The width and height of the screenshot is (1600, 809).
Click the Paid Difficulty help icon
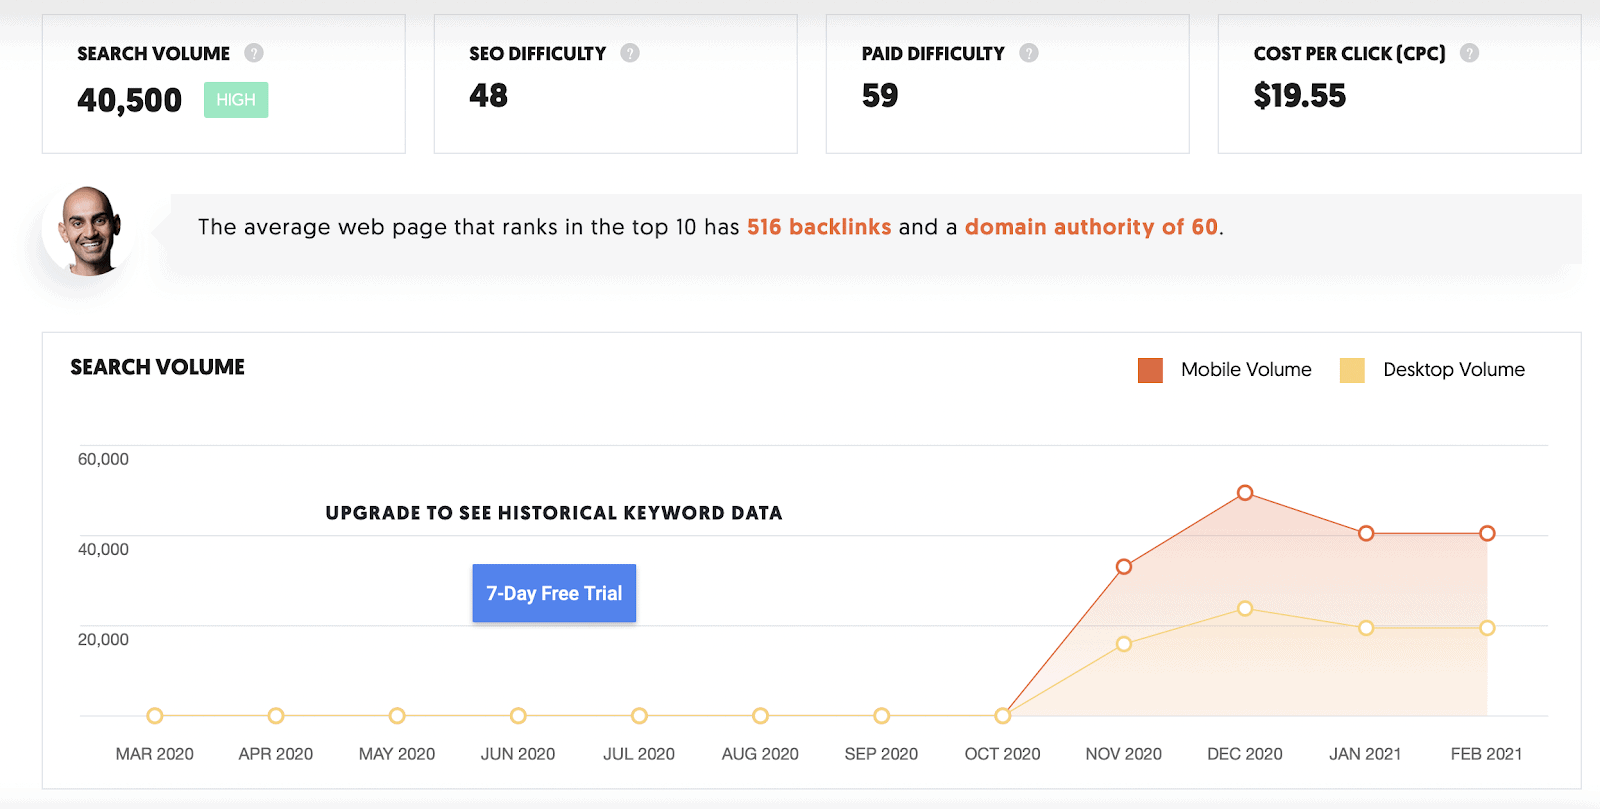point(1029,53)
